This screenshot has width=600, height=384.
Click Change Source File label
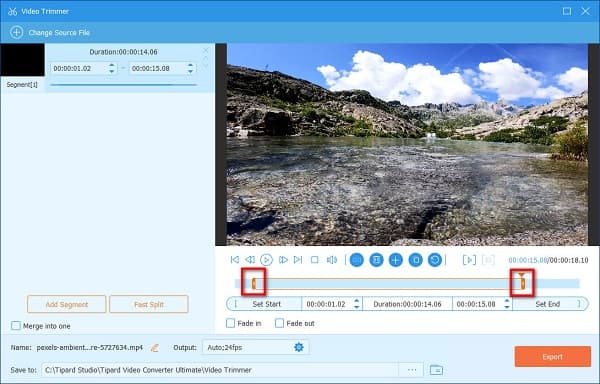pos(59,33)
